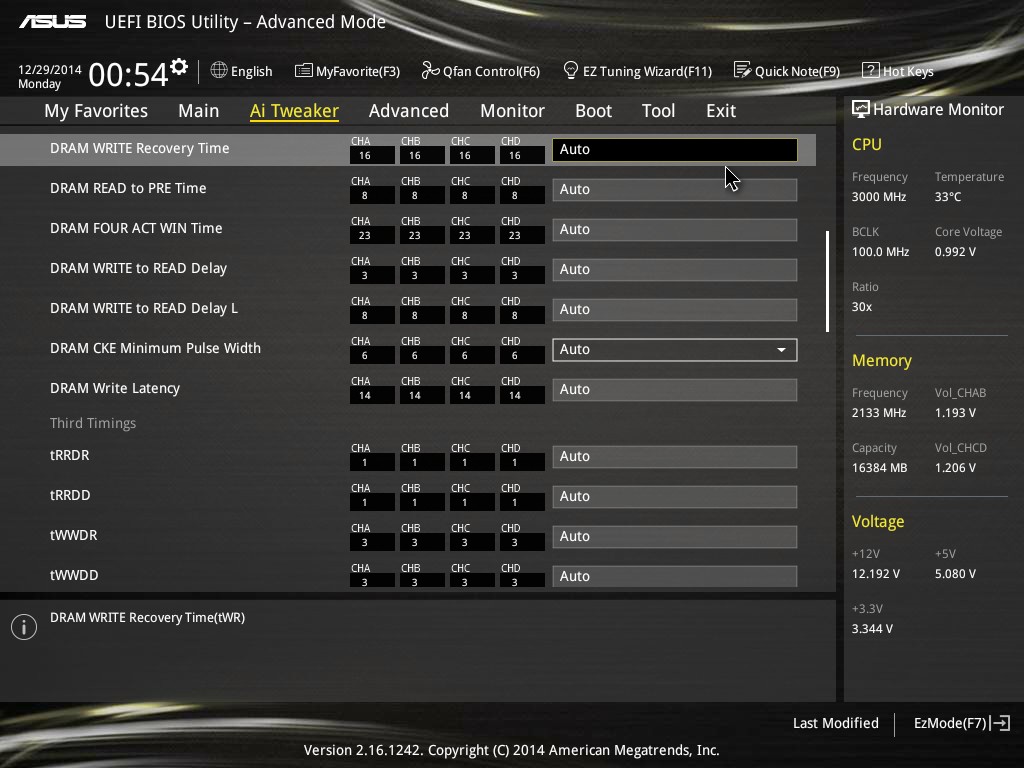
Task: Go to the Advanced tab
Action: click(x=409, y=110)
